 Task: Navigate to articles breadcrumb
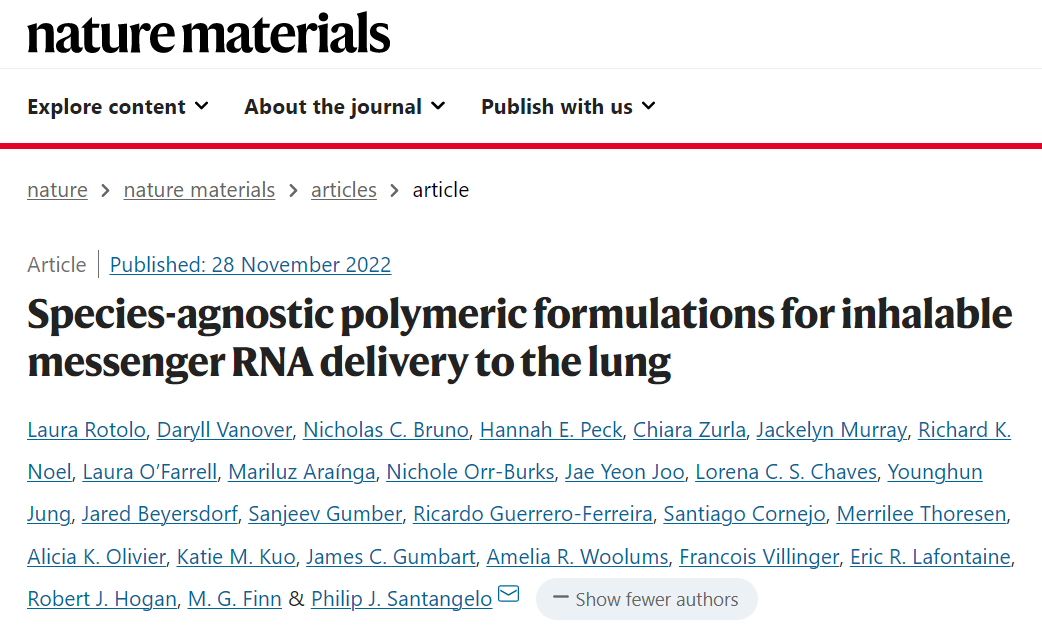344,190
